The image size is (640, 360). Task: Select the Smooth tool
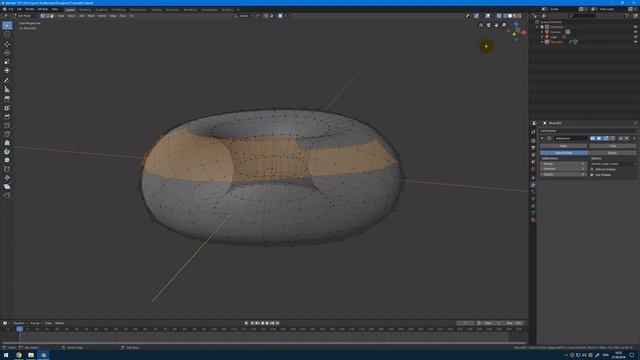tap(7, 160)
